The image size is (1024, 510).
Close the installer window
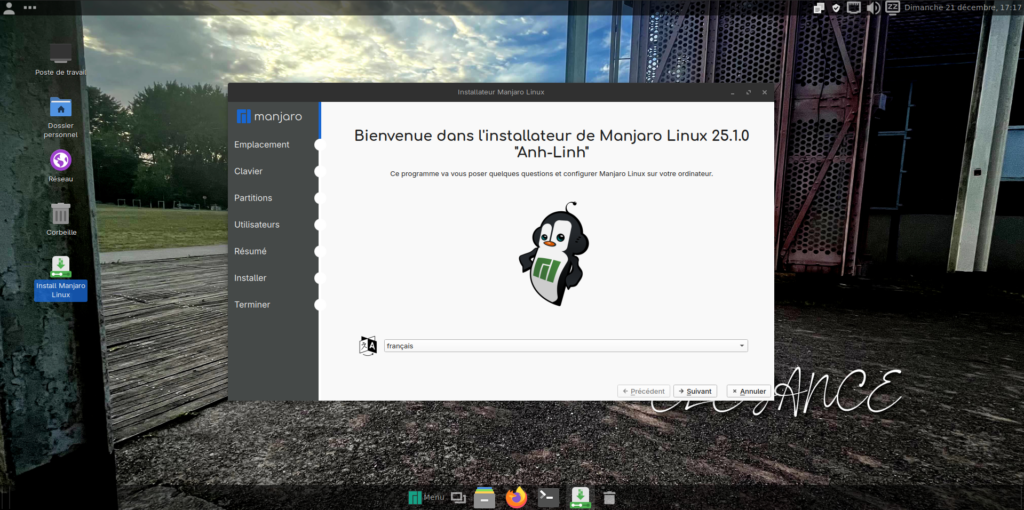[764, 92]
